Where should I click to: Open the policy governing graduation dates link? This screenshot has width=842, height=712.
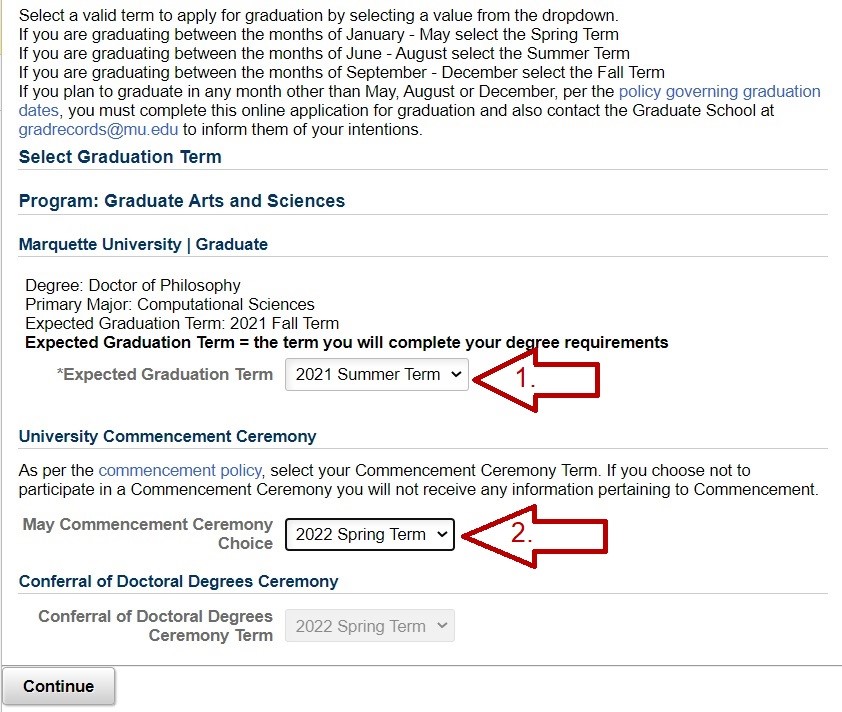[x=719, y=91]
